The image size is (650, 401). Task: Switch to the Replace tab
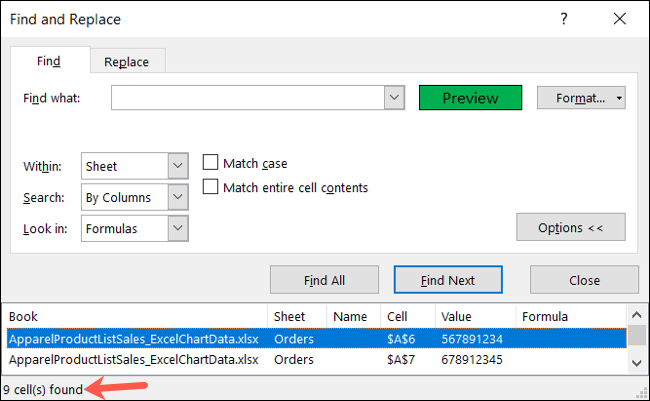point(127,62)
